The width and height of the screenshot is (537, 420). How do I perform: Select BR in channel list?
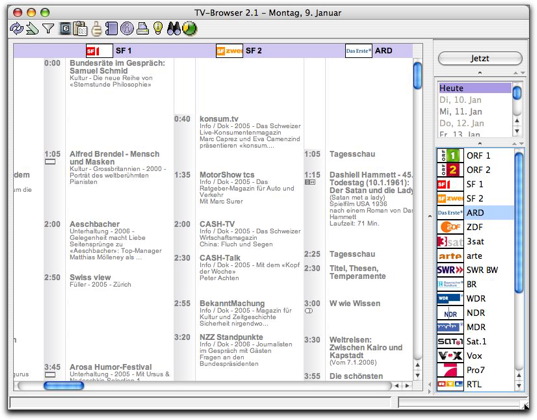pos(475,284)
